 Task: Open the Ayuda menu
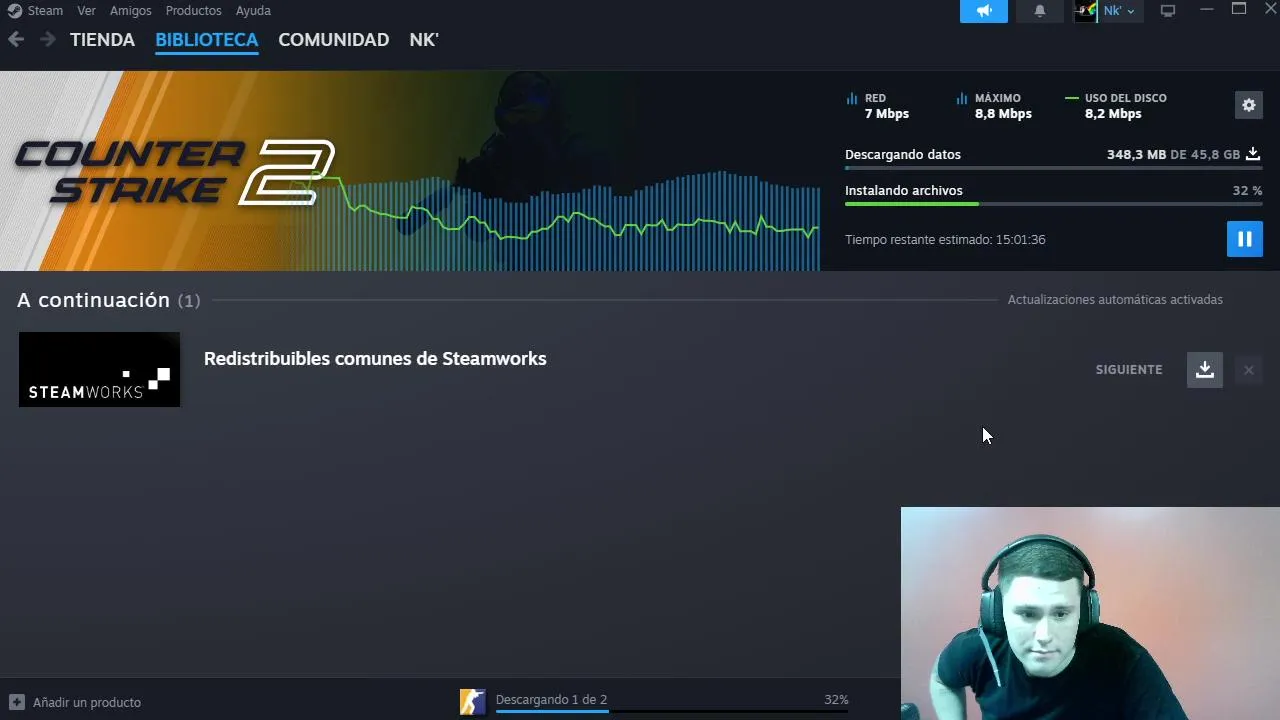(x=253, y=11)
